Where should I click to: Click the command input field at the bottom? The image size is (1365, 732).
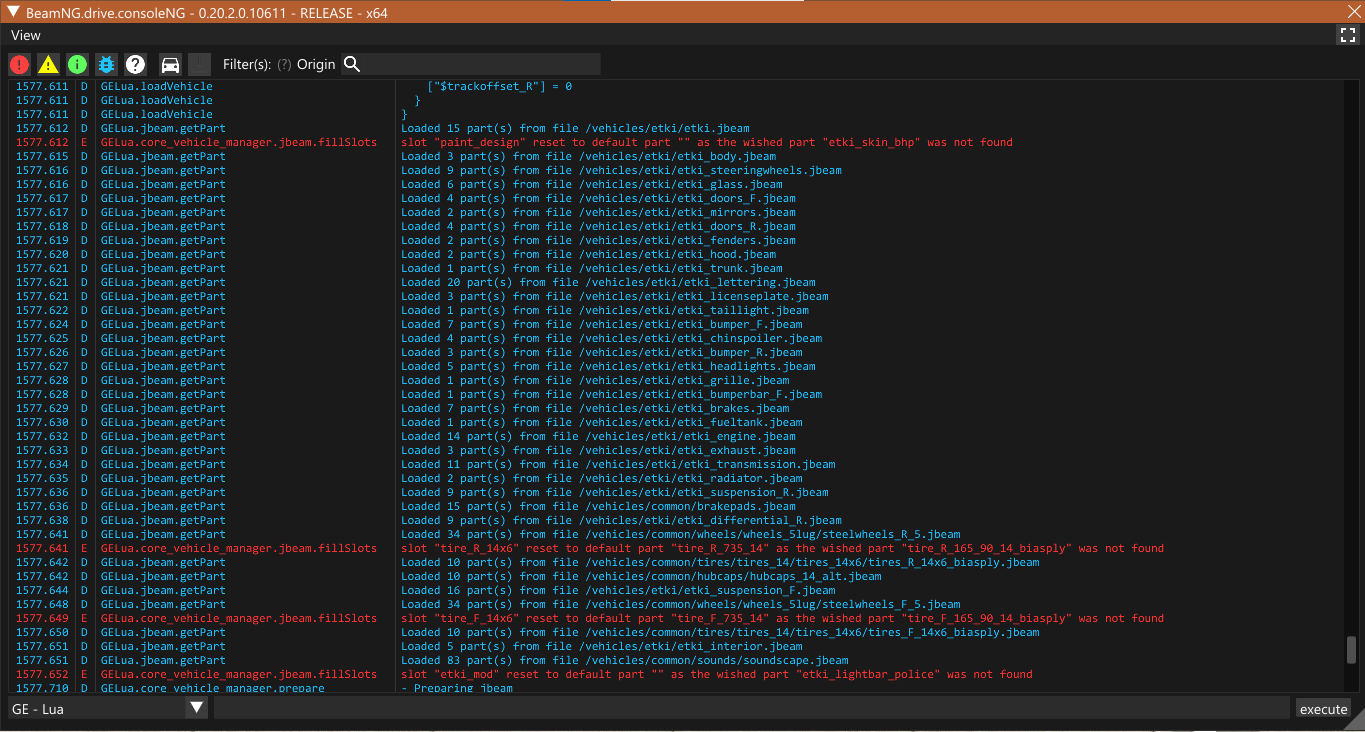click(751, 708)
